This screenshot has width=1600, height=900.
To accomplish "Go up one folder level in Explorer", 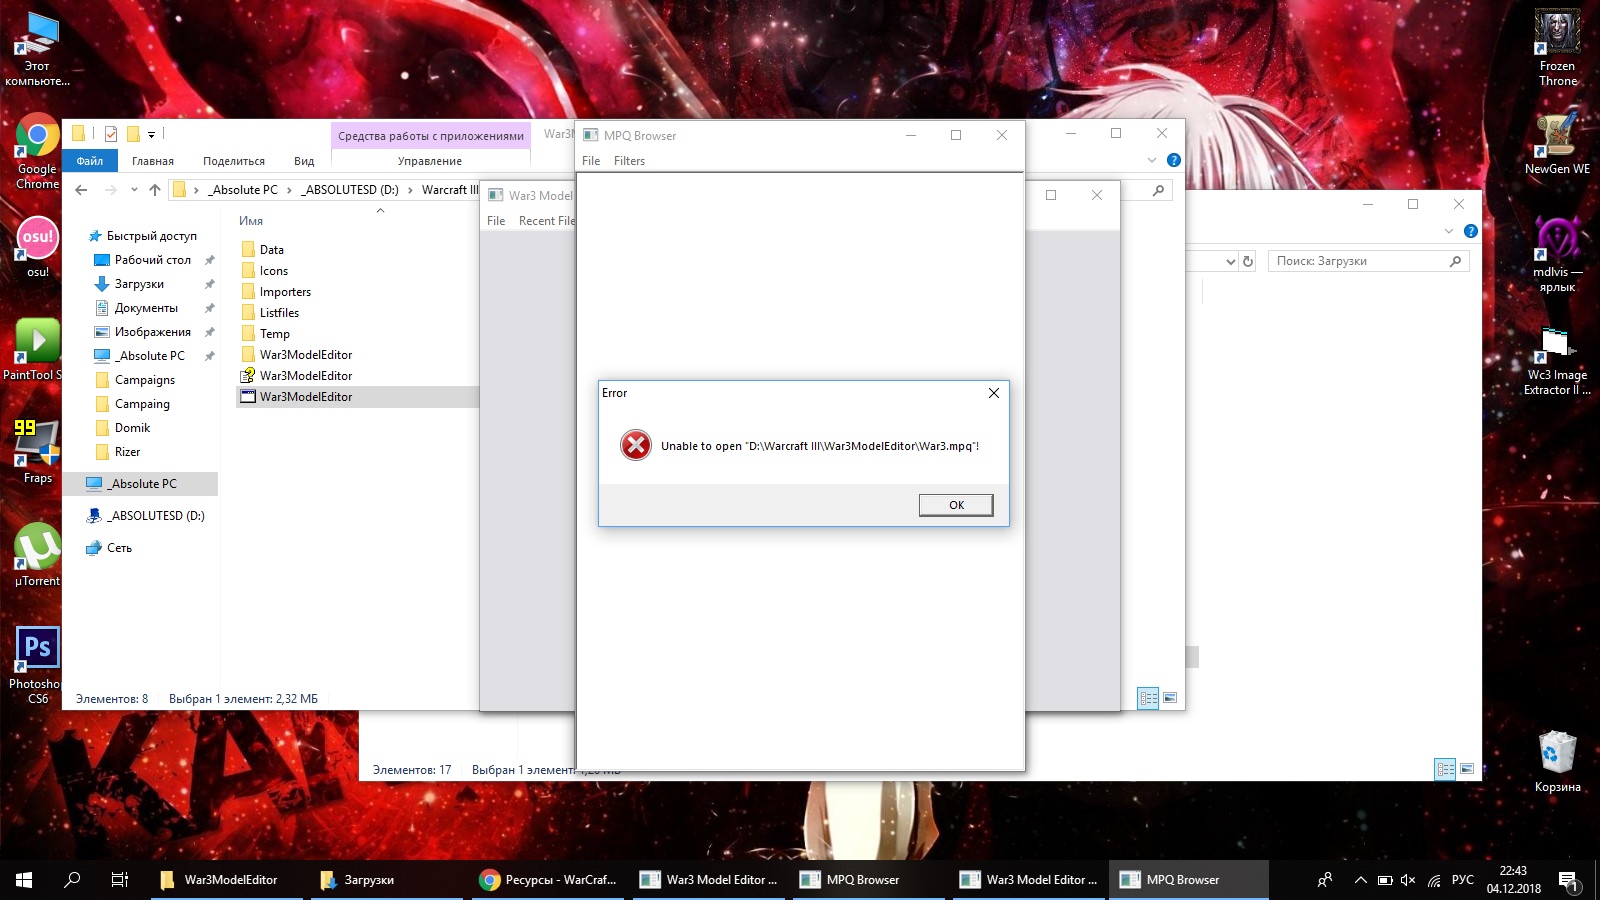I will click(x=155, y=190).
